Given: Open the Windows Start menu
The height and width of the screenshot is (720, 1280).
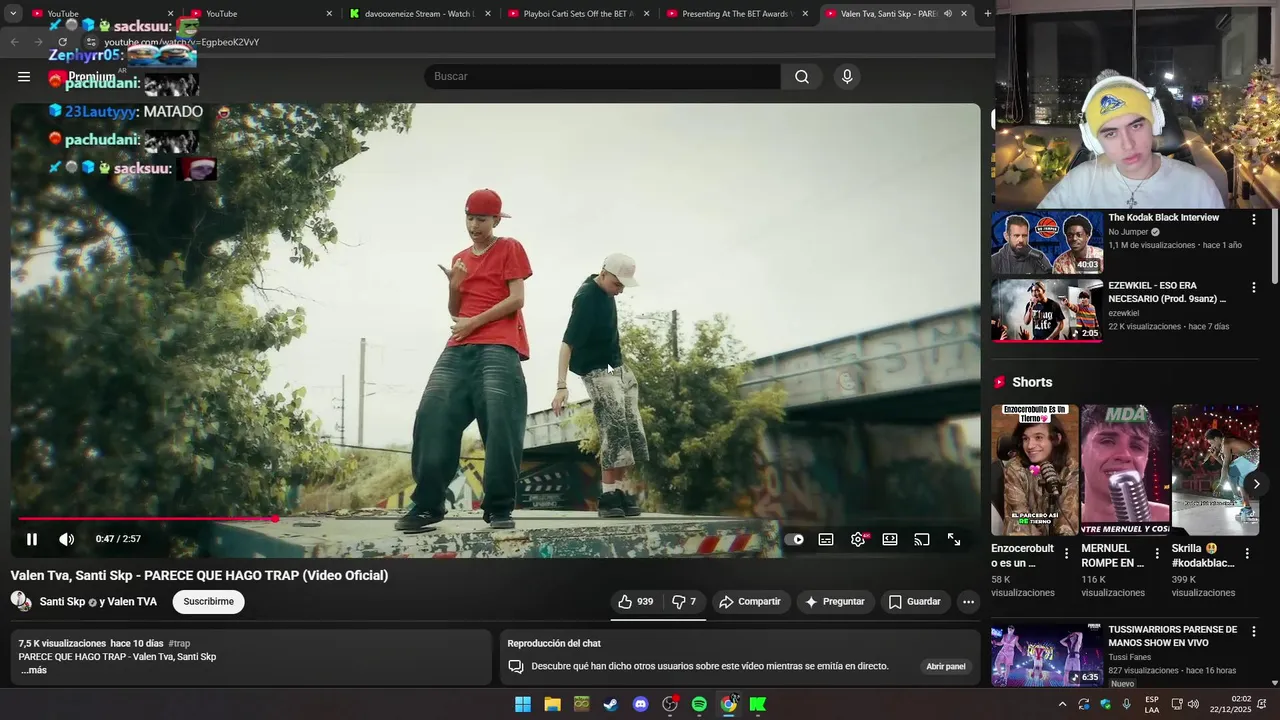Looking at the screenshot, I should pos(523,704).
